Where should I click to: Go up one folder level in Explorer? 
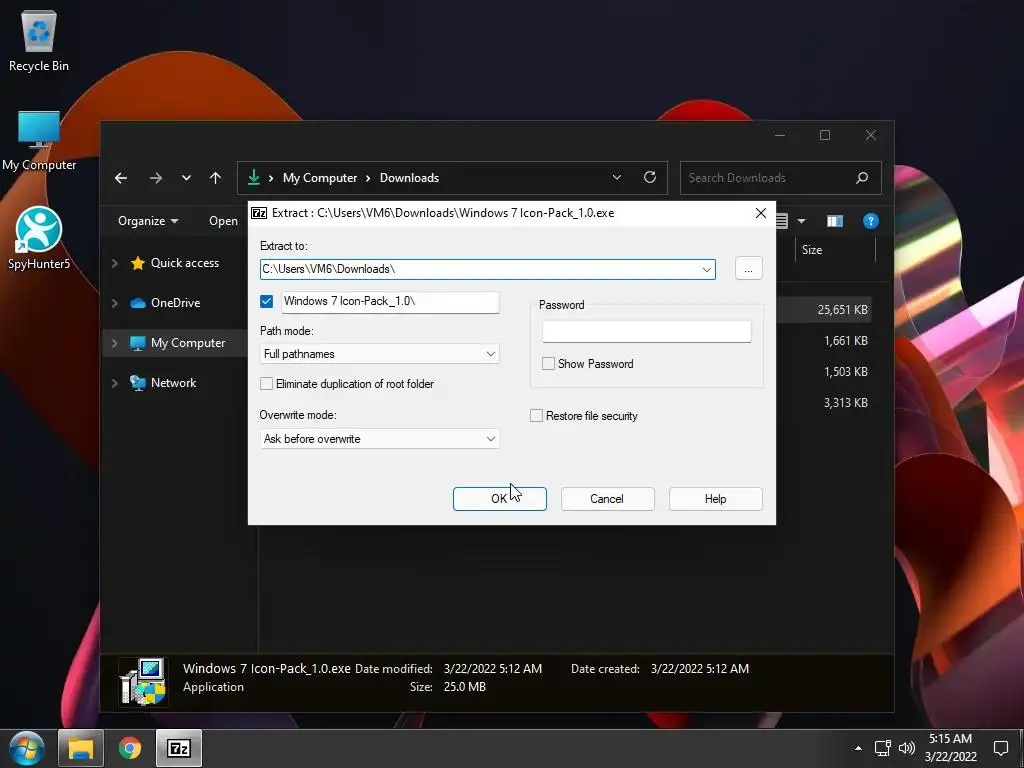point(216,178)
